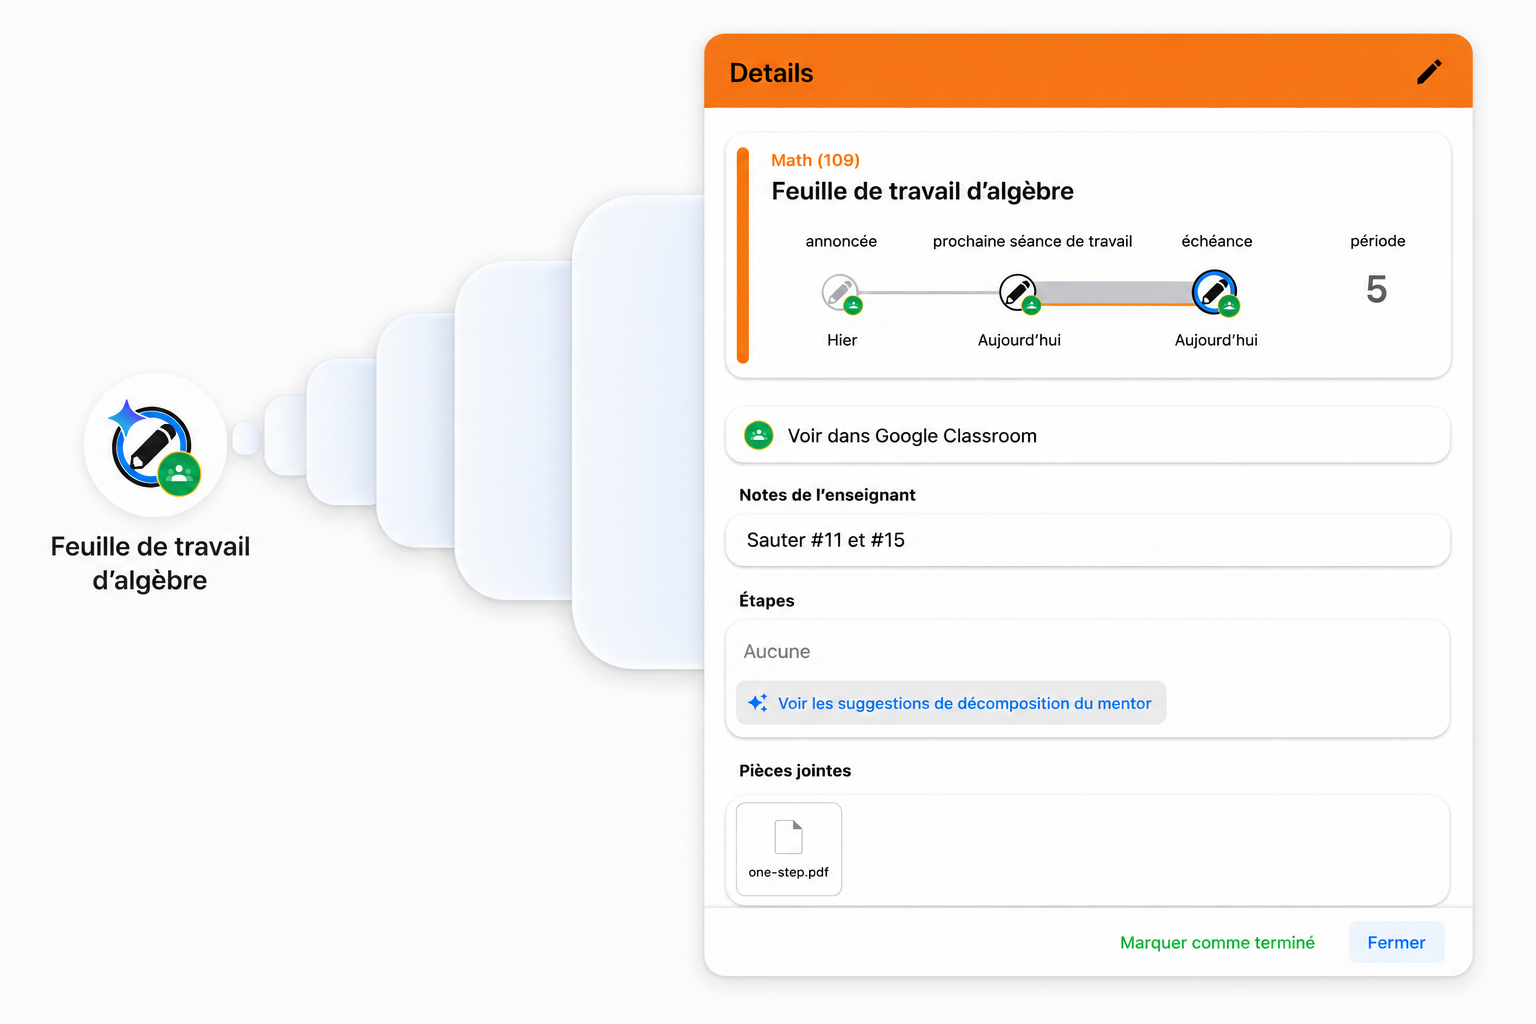Click the Fermer button

tap(1396, 942)
